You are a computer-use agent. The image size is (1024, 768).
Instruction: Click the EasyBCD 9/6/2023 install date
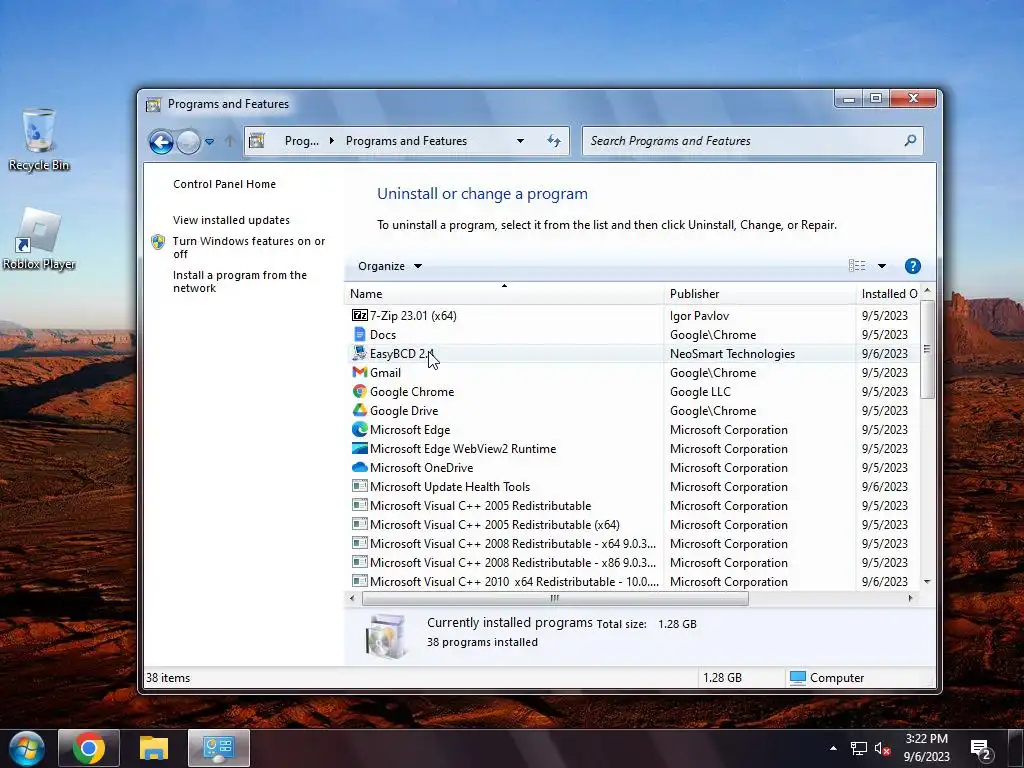(884, 353)
